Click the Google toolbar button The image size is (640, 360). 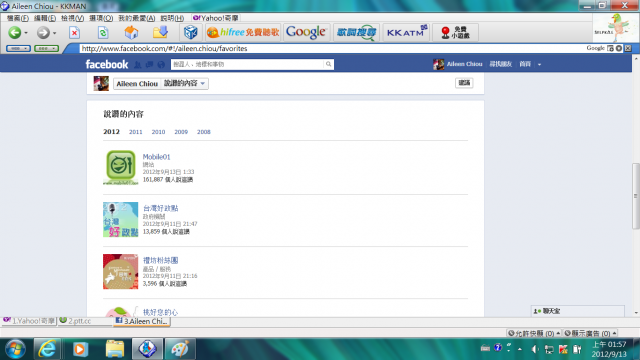(306, 32)
